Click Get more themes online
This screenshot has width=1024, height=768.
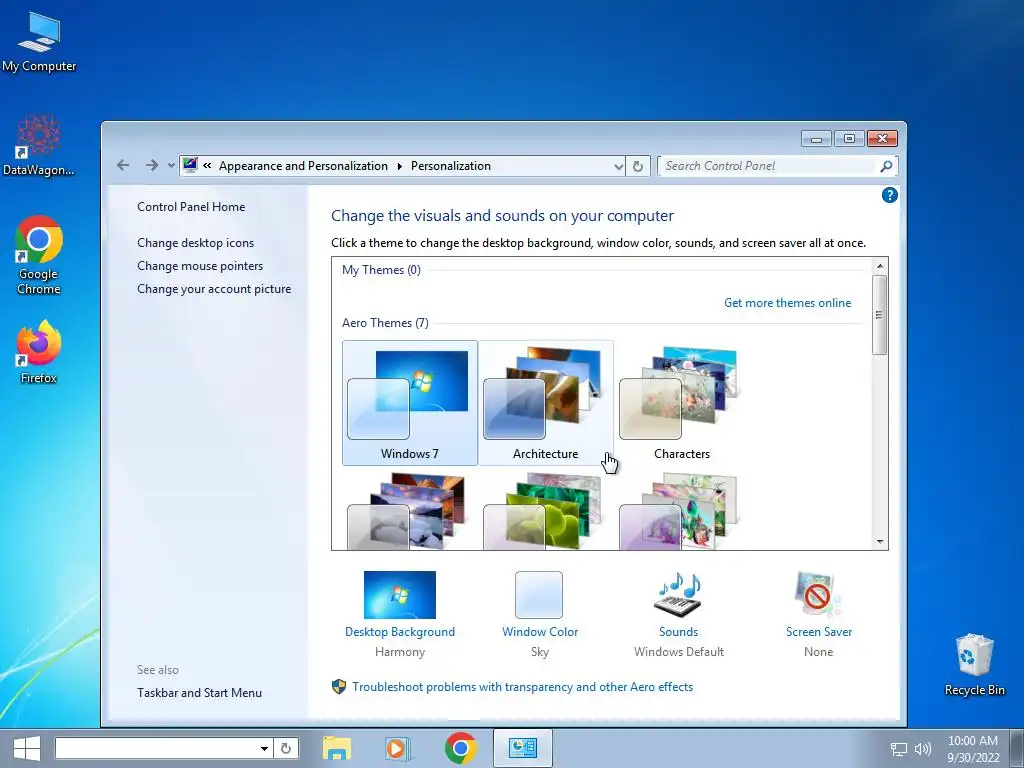(787, 303)
